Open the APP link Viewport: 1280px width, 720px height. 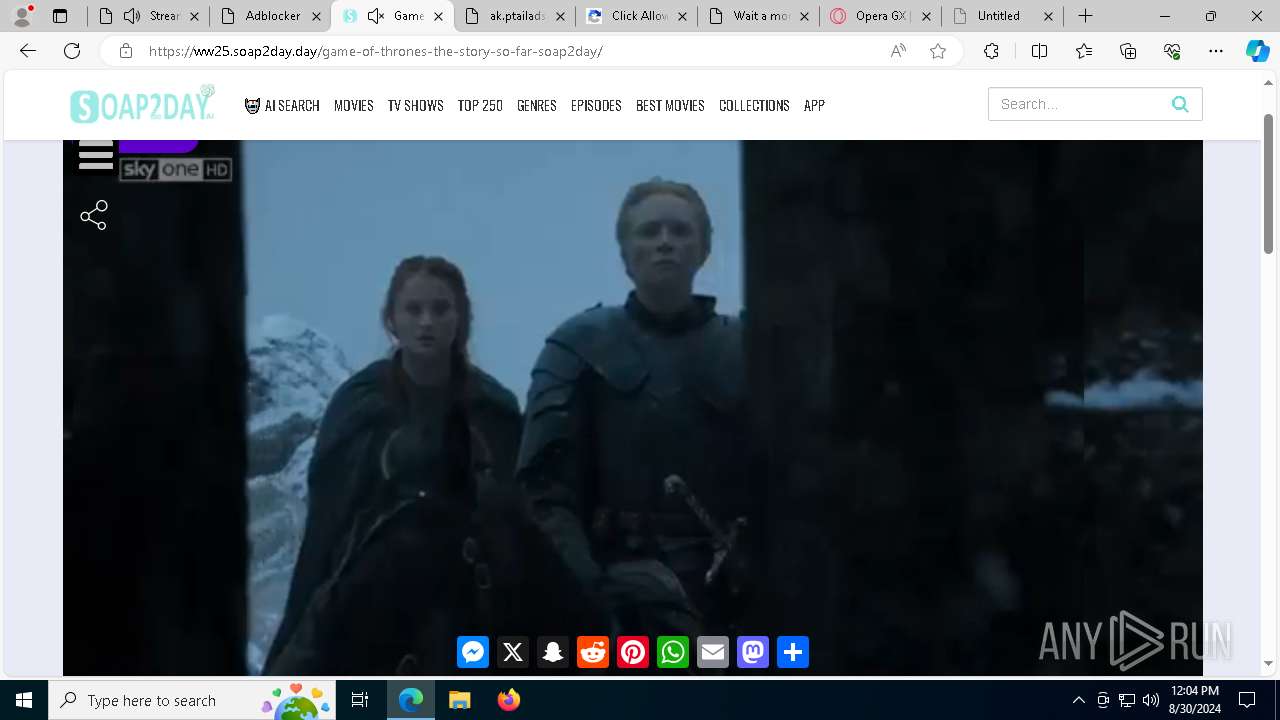(x=814, y=105)
